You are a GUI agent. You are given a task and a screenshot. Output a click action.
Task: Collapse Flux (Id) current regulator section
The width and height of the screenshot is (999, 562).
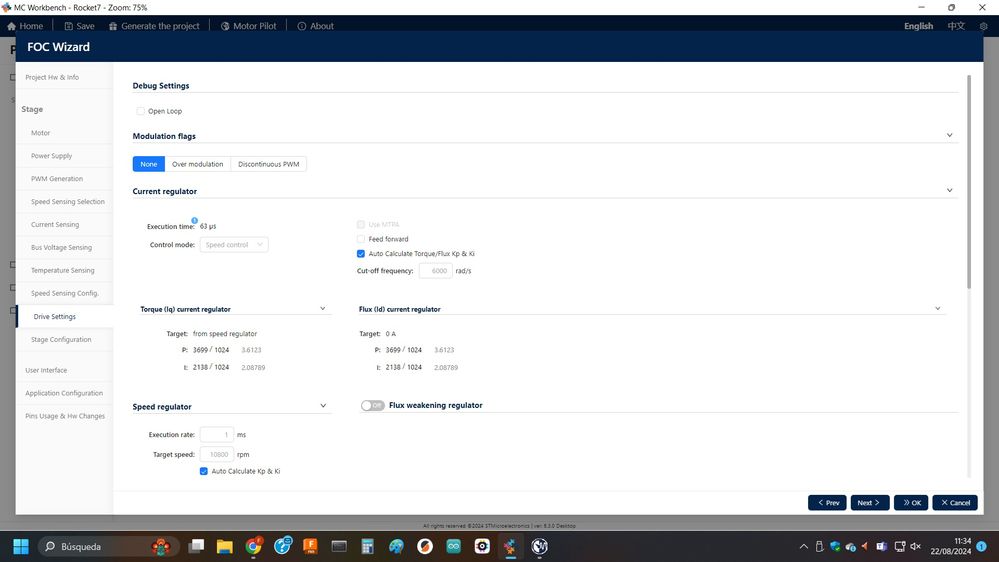(937, 308)
